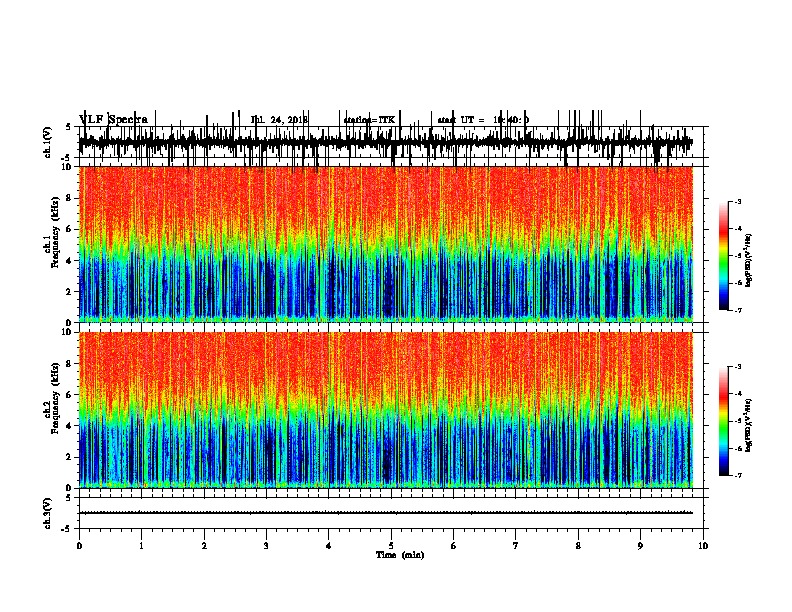Click the "-3" label on ch.1 color bar

[738, 201]
